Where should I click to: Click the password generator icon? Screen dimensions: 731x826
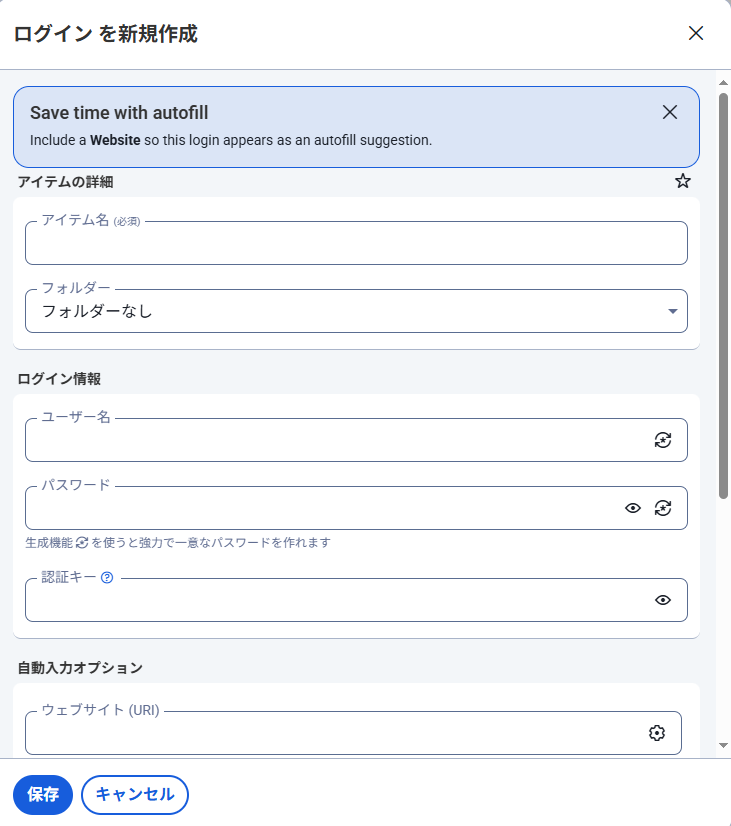pyautogui.click(x=663, y=508)
